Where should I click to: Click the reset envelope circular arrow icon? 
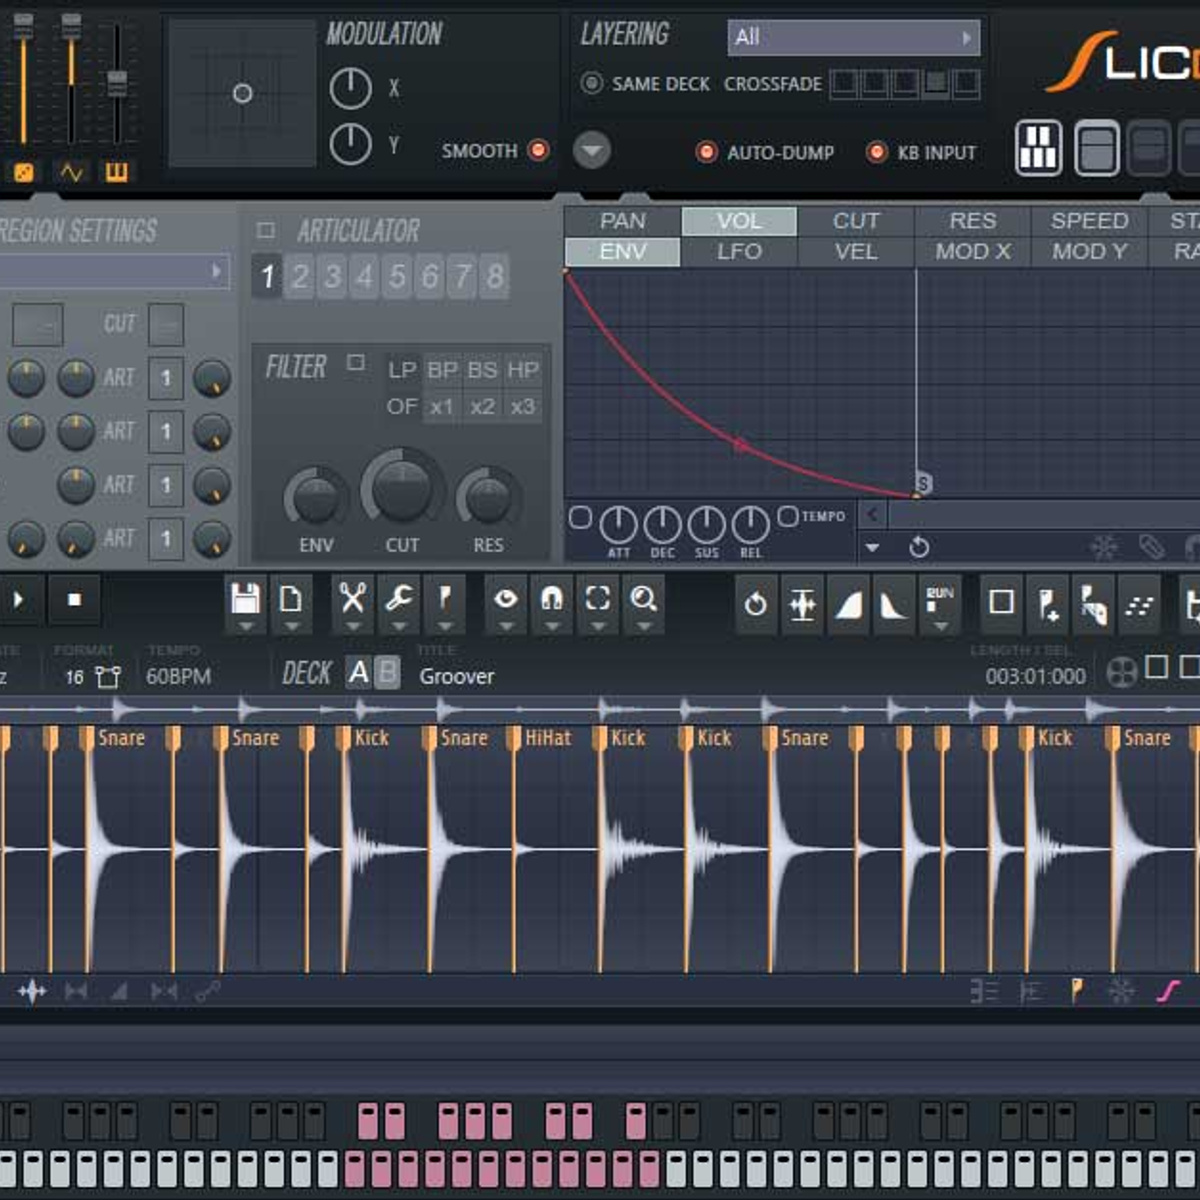tap(919, 547)
